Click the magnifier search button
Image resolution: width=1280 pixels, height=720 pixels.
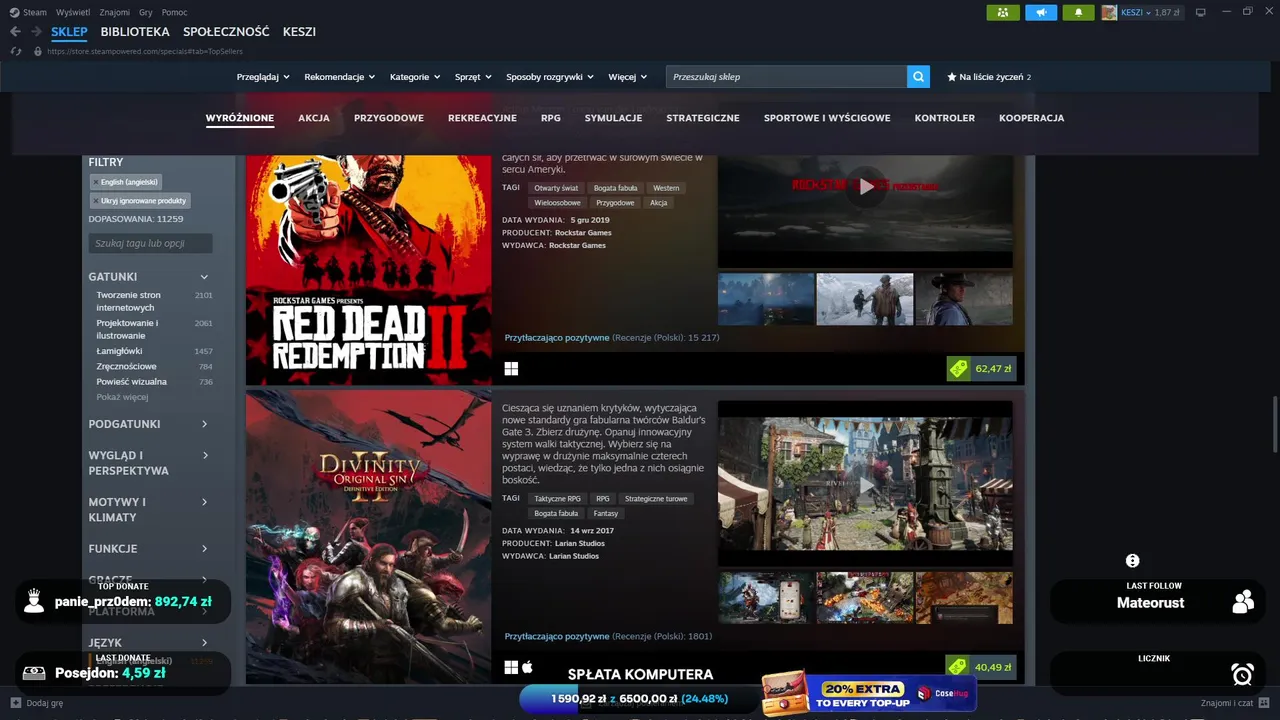919,77
